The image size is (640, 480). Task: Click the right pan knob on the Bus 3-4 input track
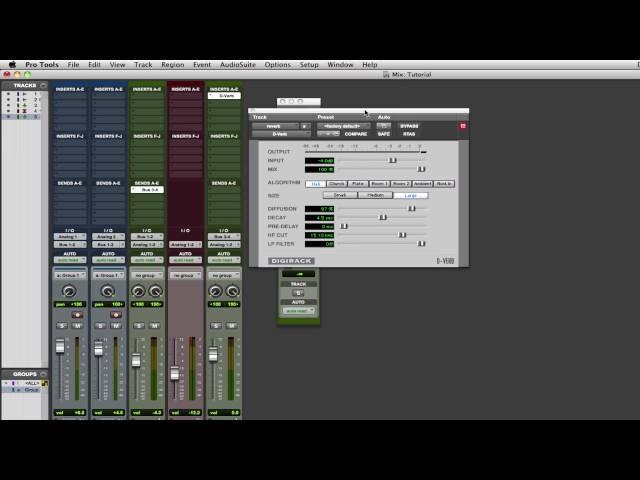[x=233, y=291]
